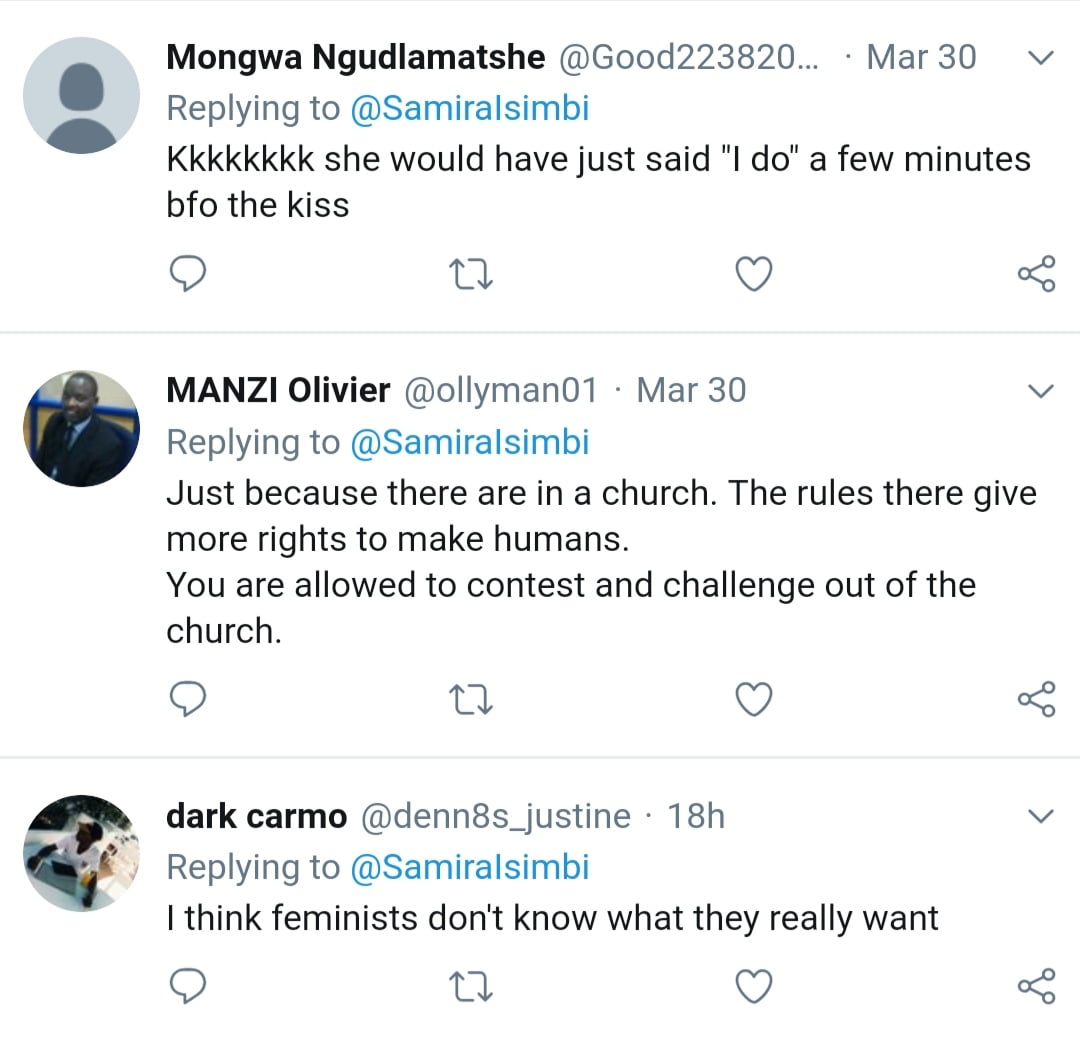Reply to dark carmo's feminists tweet
This screenshot has width=1080, height=1041.
click(x=187, y=986)
